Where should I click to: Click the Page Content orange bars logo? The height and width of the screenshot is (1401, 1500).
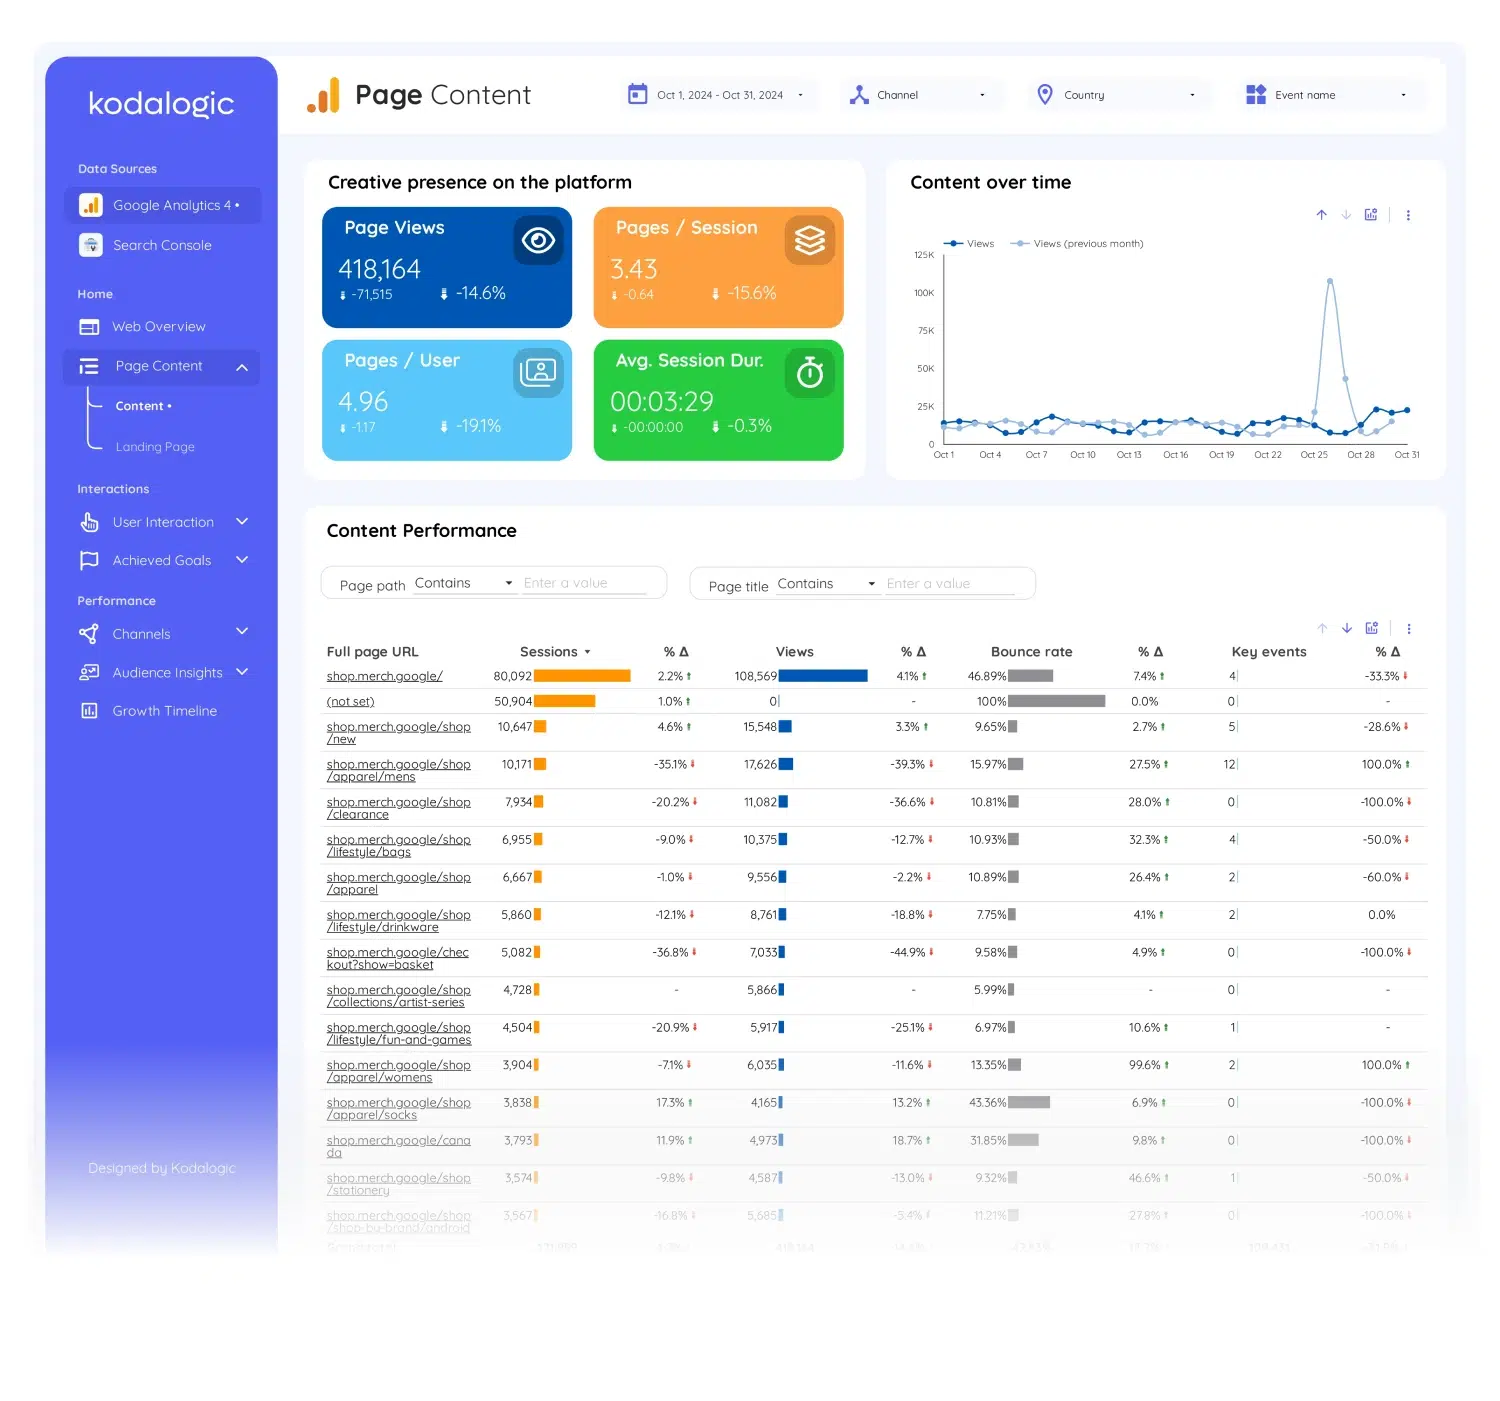[323, 95]
